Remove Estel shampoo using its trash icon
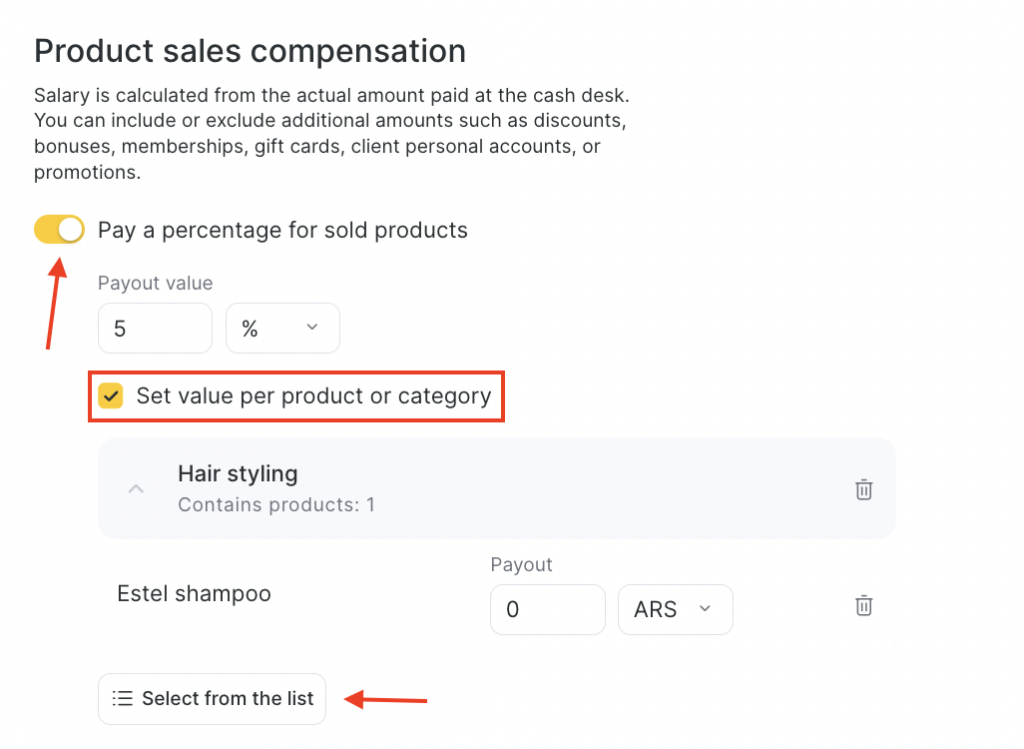 (864, 605)
